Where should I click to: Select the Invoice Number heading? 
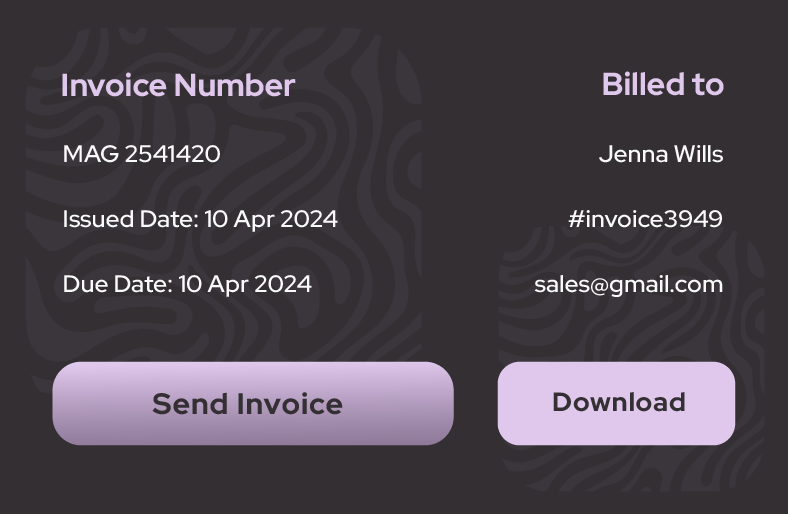click(178, 86)
